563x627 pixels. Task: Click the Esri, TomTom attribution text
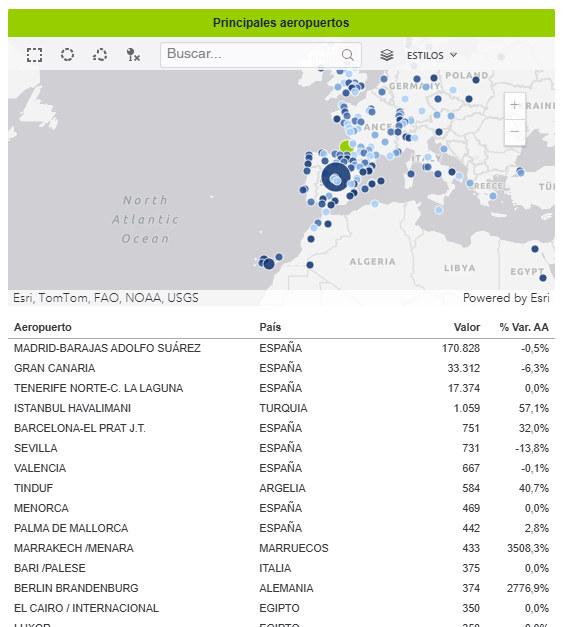[106, 298]
